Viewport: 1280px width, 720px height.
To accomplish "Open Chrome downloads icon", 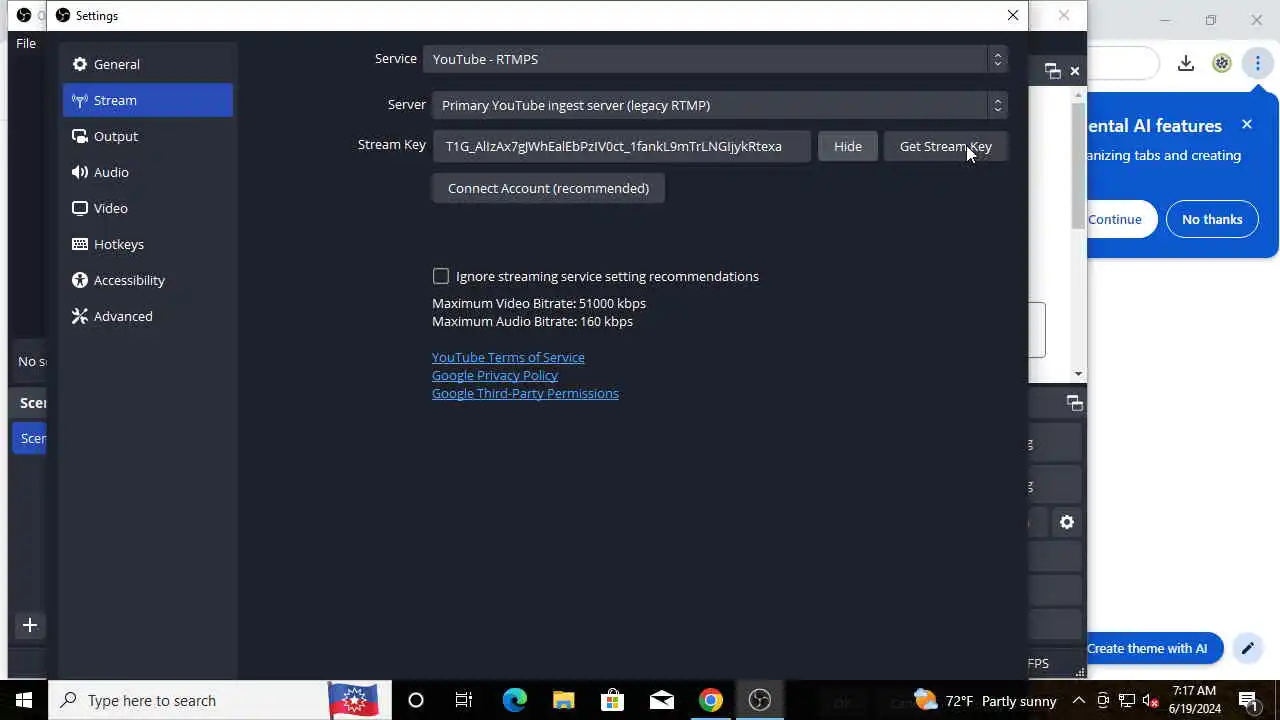I will pos(1186,64).
